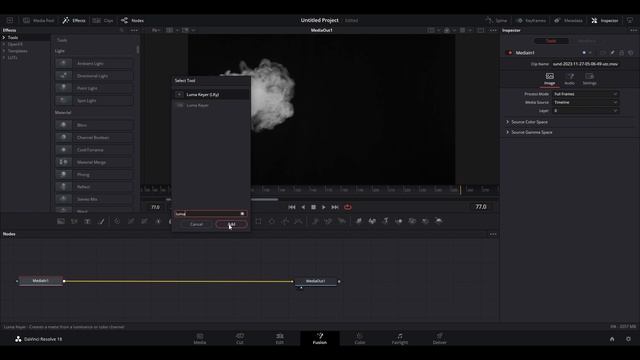The image size is (640, 360).
Task: Select the Ambient Light tool
Action: (x=94, y=63)
